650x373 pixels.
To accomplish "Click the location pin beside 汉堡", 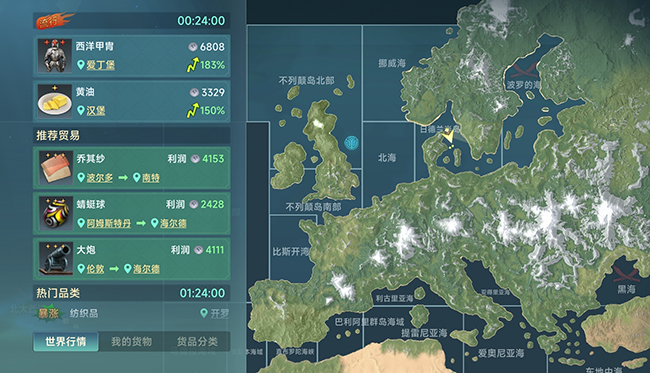I will tap(81, 110).
